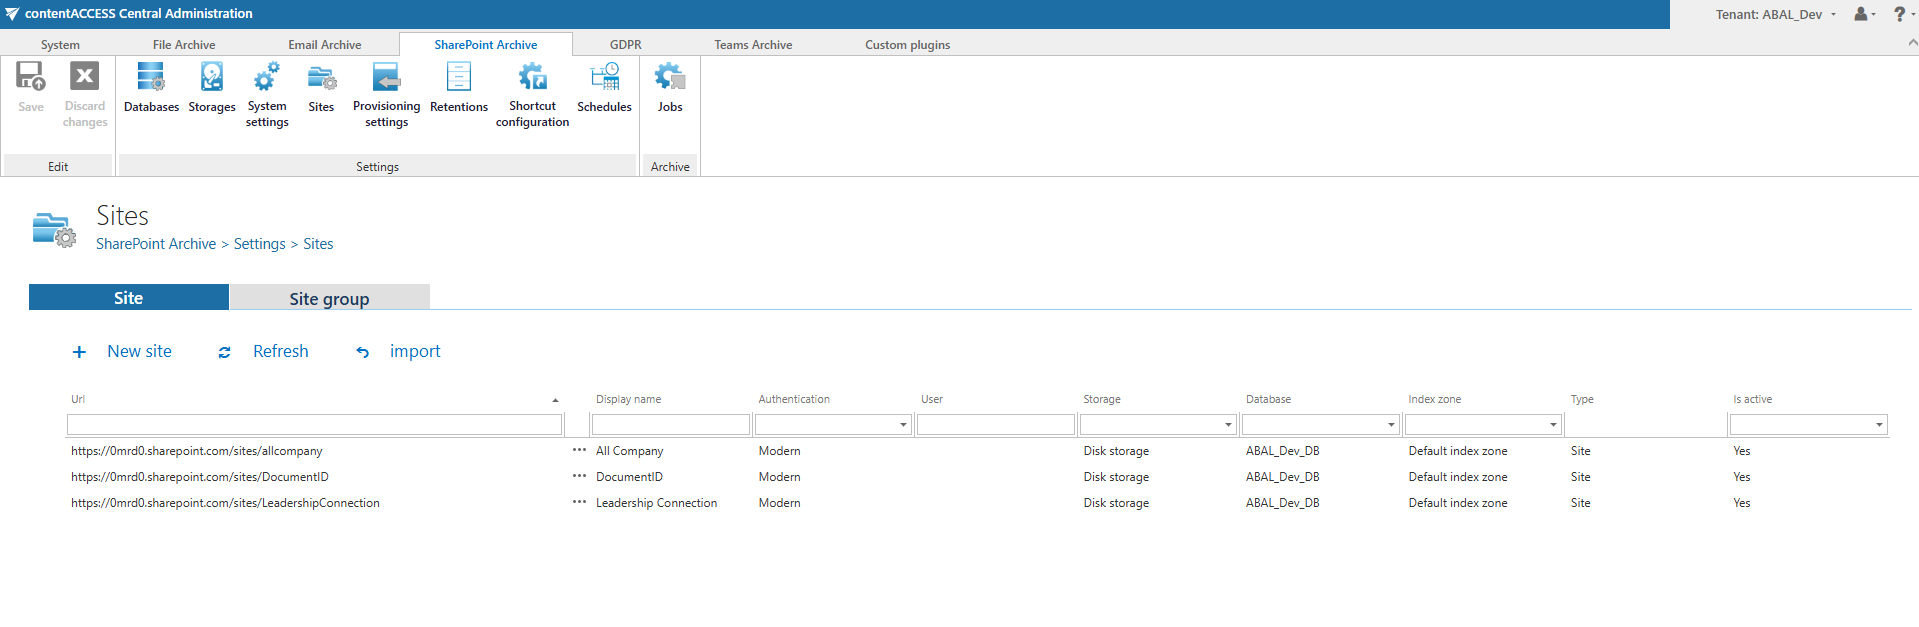Select the DocumentID site URL row
The image size is (1919, 627).
[x=200, y=477]
